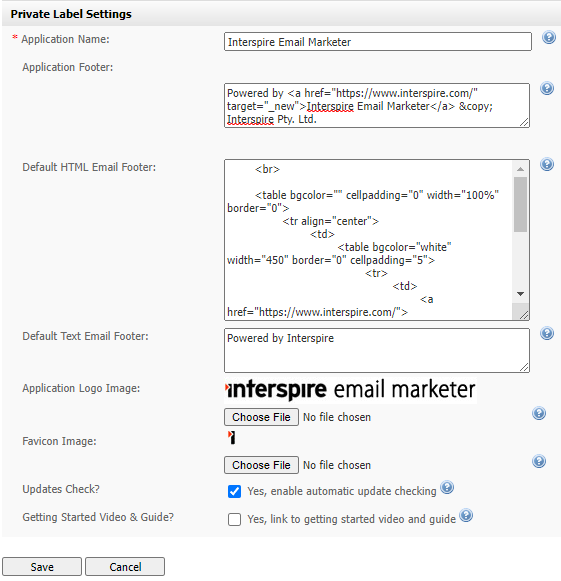This screenshot has height=581, width=561.
Task: Open help icon beside automatic update checking
Action: 447,487
